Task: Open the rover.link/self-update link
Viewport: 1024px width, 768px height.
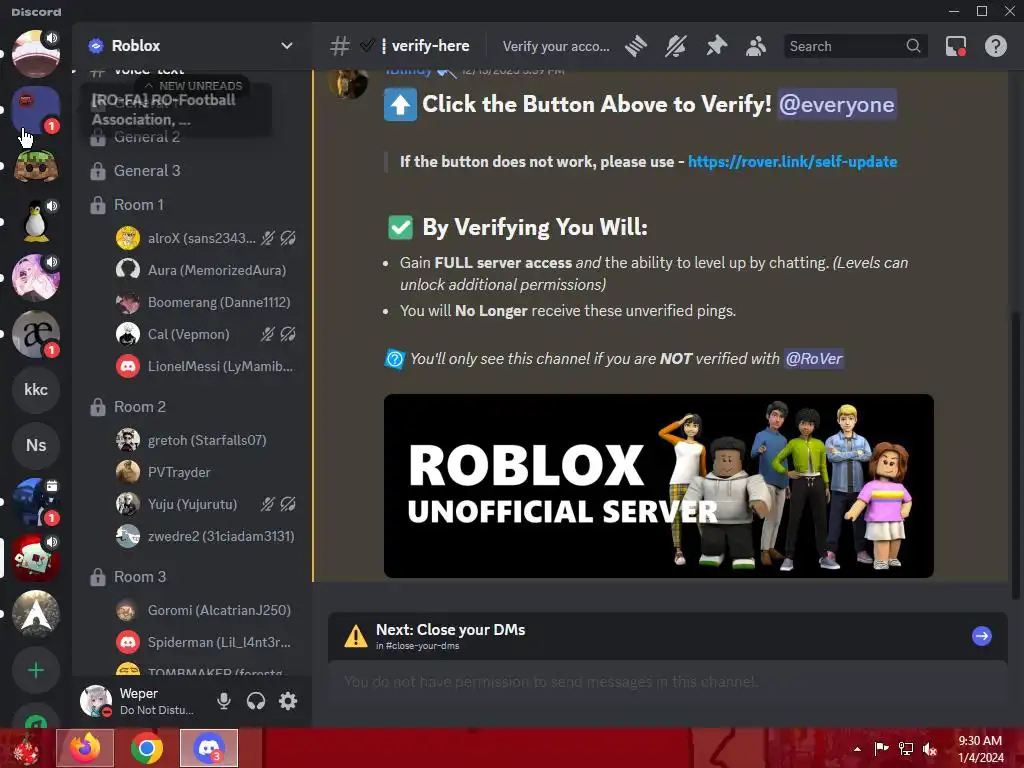Action: pos(792,161)
